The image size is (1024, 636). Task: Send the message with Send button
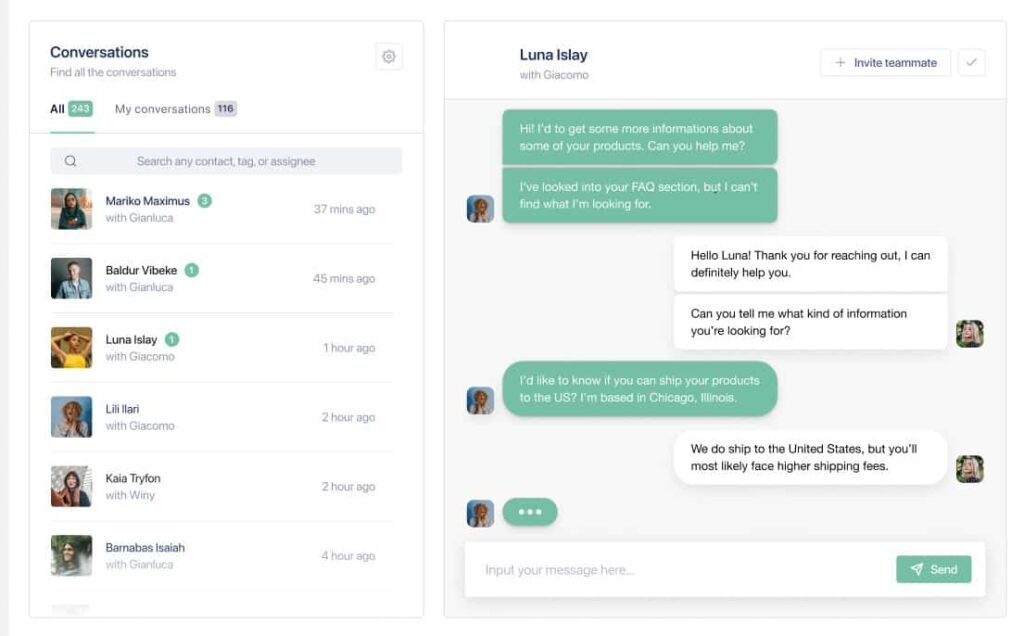tap(933, 569)
